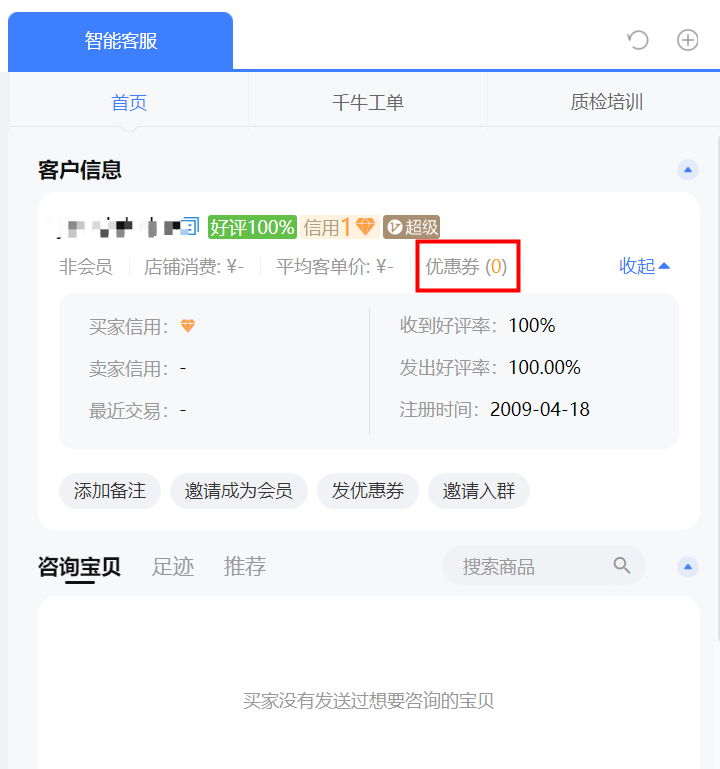Screen dimensions: 720x769
Task: Switch to the 首页 tab
Action: pos(129,103)
